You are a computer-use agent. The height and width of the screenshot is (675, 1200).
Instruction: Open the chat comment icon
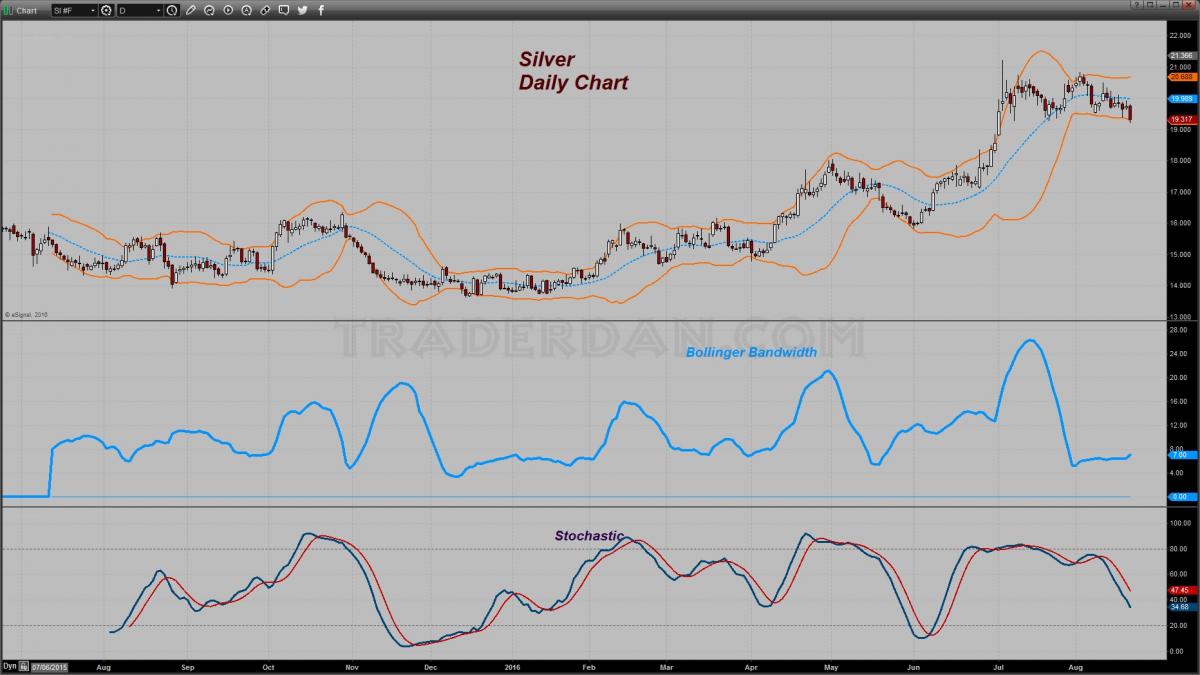(x=283, y=10)
